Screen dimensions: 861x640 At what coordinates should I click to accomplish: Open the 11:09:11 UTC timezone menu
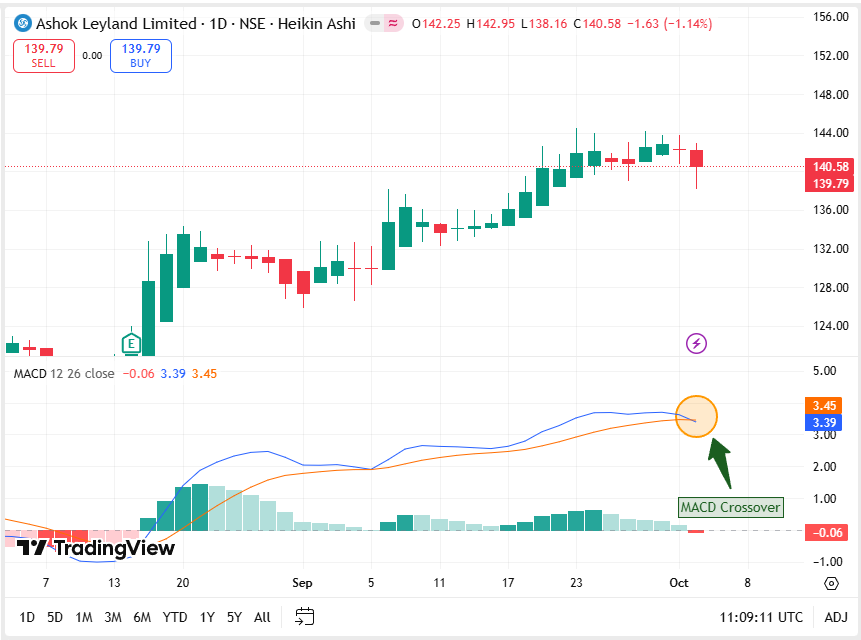[x=760, y=617]
